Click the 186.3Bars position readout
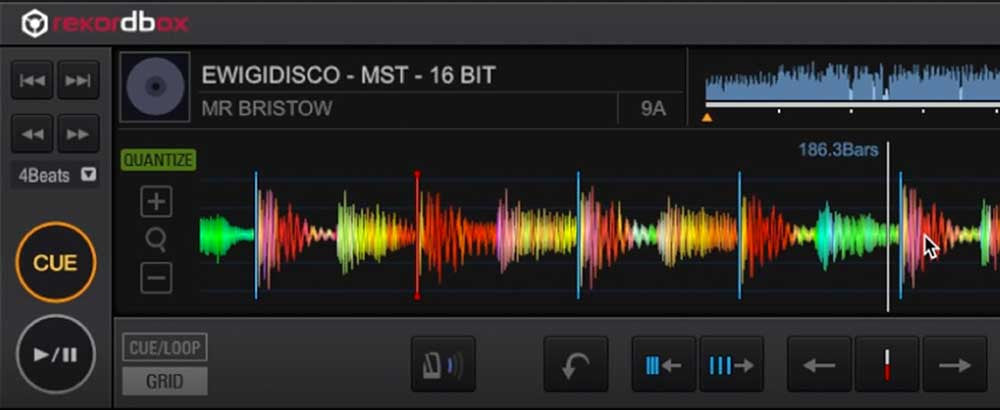The height and width of the screenshot is (410, 1000). [x=838, y=150]
